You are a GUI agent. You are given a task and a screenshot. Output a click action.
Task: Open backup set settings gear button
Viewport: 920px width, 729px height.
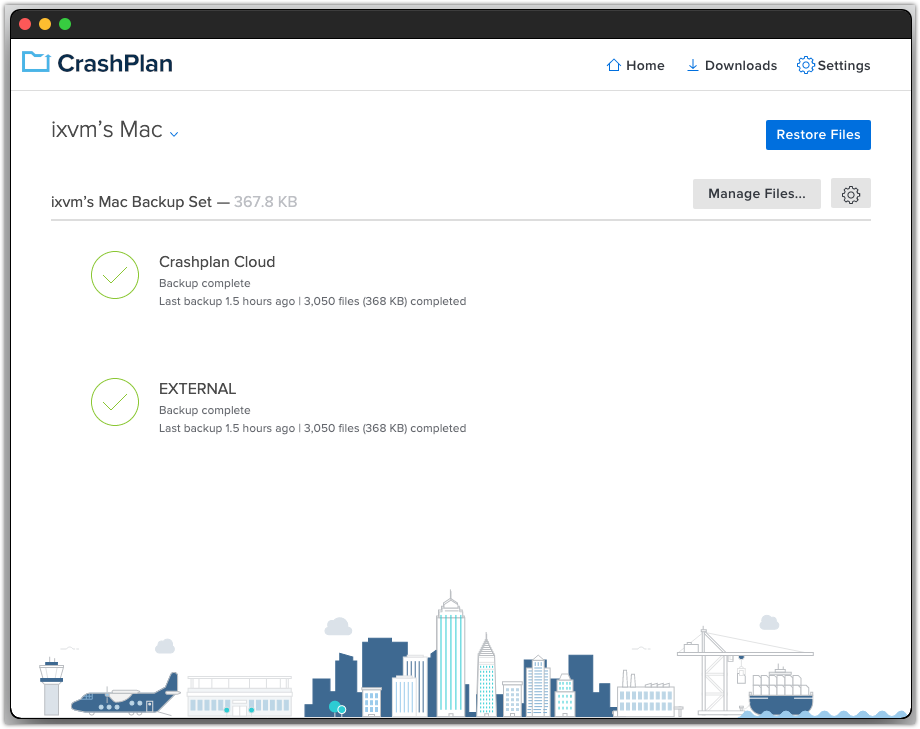(851, 194)
